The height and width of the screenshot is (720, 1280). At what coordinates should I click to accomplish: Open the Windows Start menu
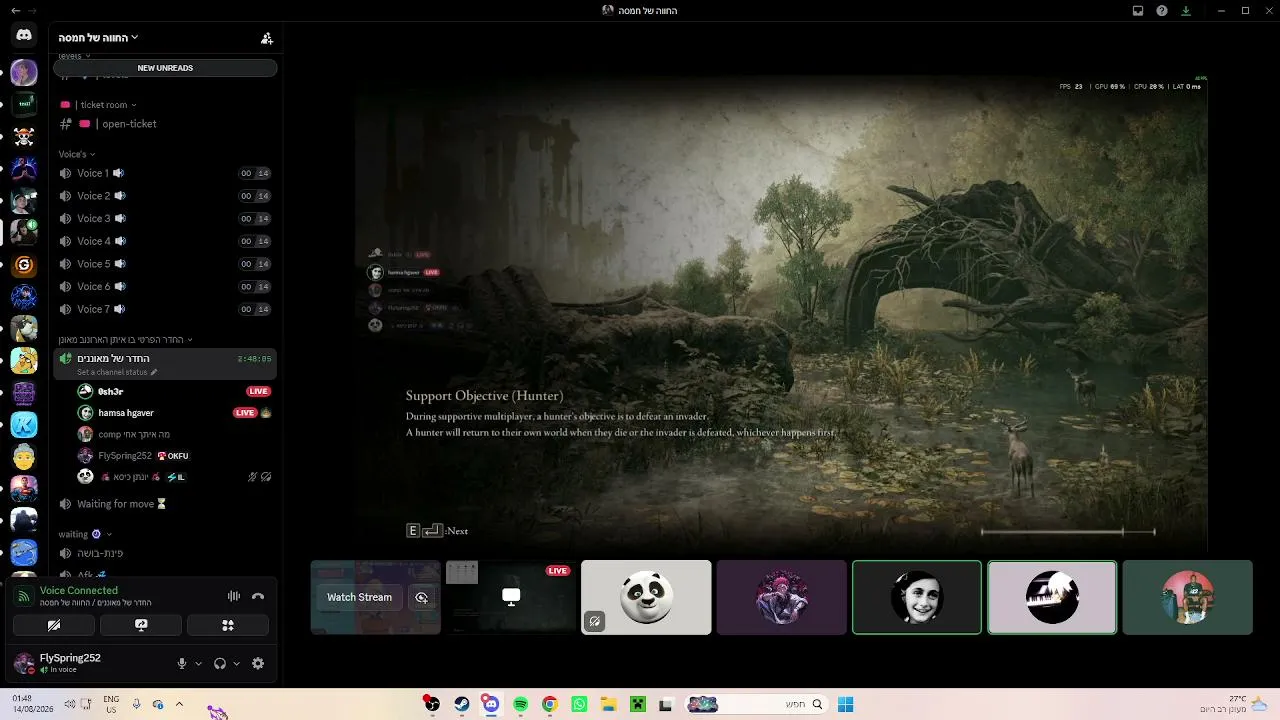[x=845, y=704]
